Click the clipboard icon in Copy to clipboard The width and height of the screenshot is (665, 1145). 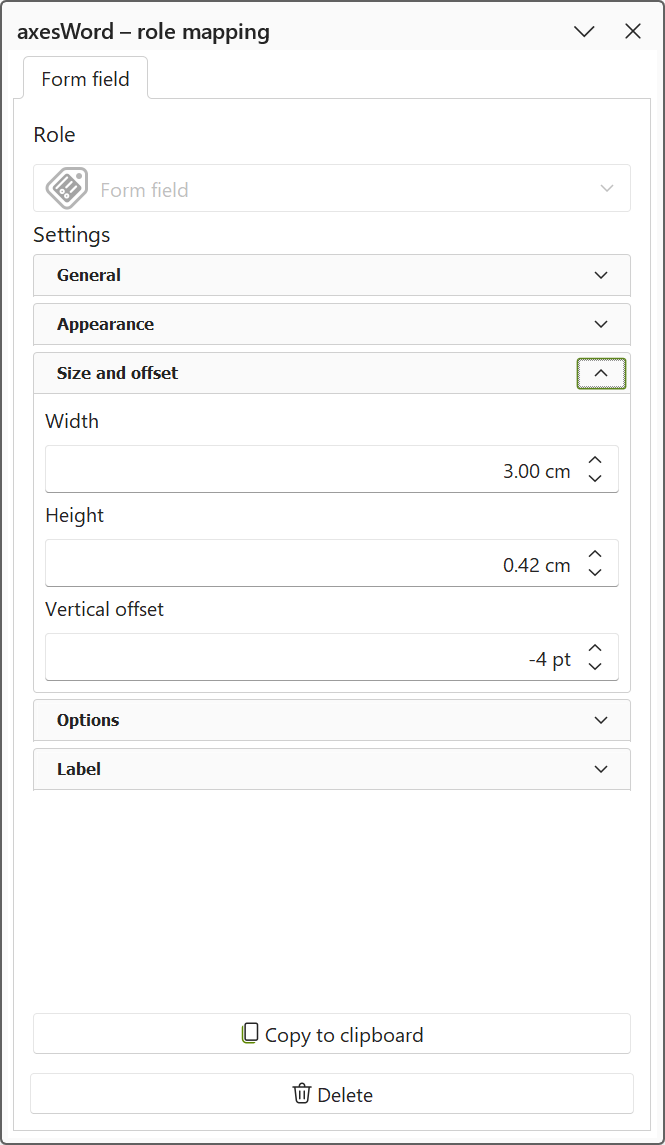pos(250,1033)
